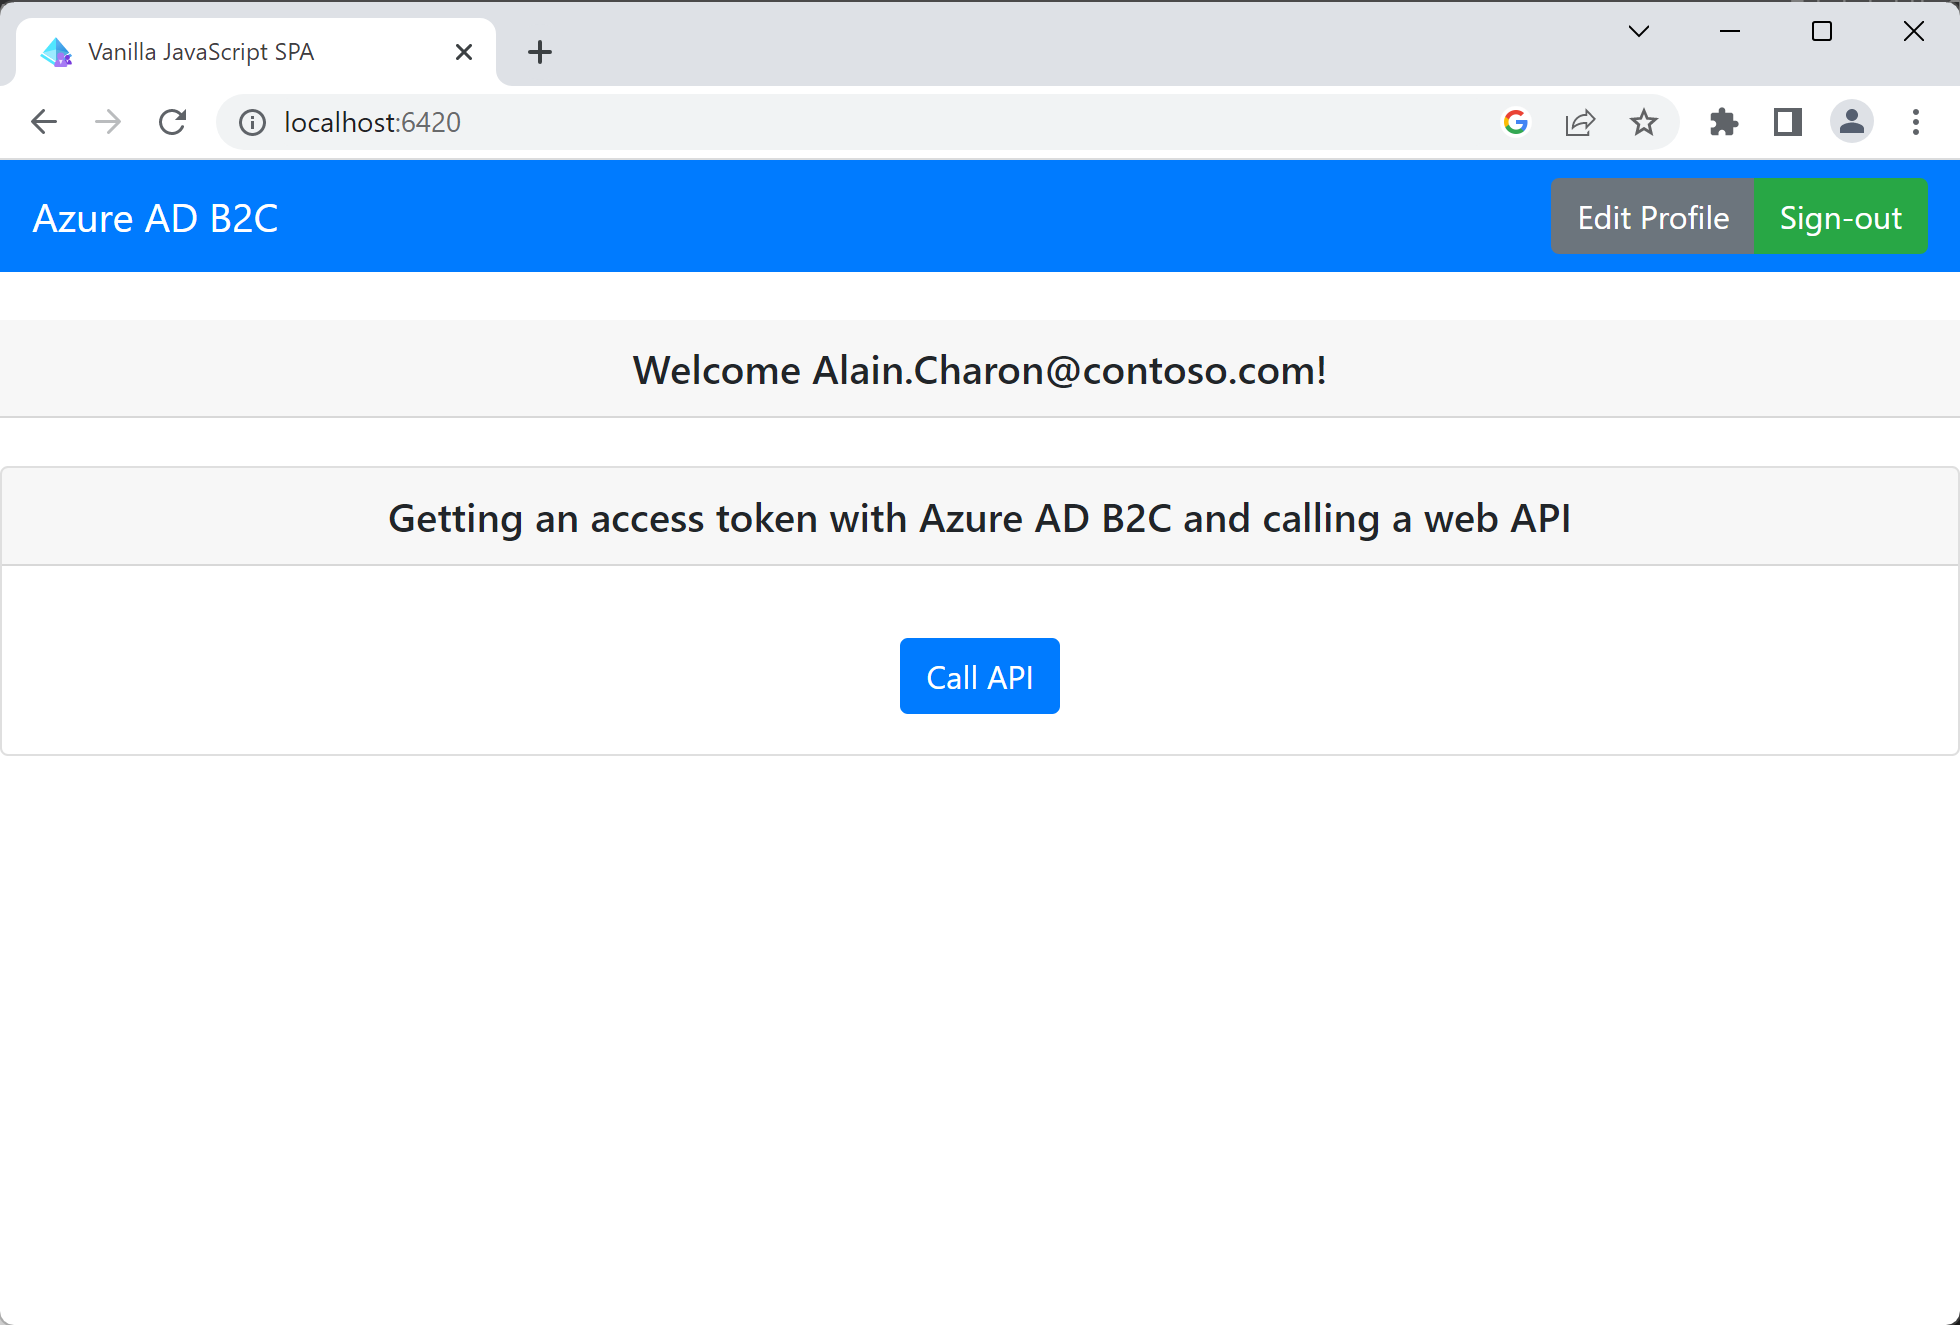The height and width of the screenshot is (1325, 1960).
Task: Click the Sign-out button
Action: (x=1842, y=216)
